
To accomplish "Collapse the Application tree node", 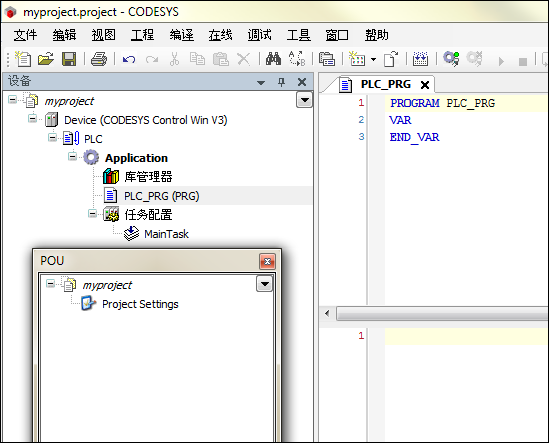I will (x=72, y=156).
